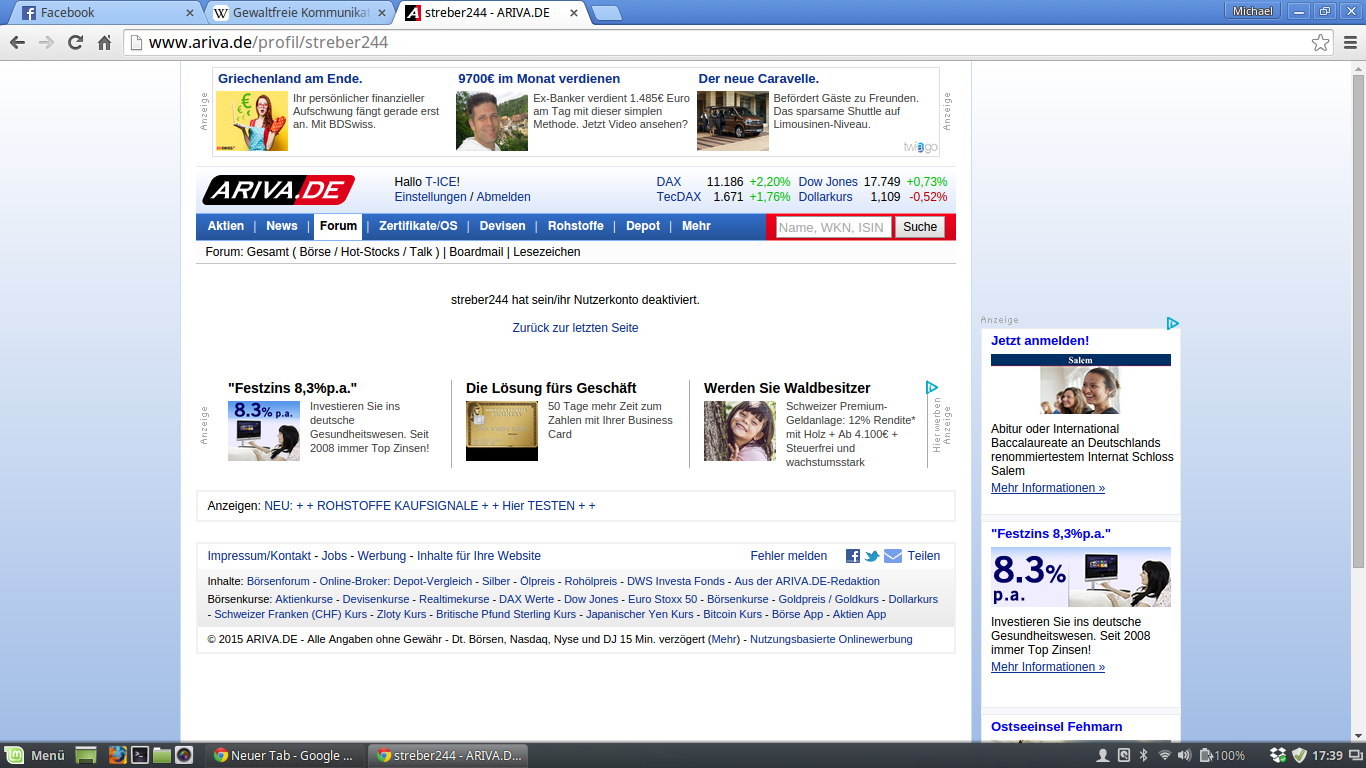
Task: Click the gold Business Card ad image
Action: (502, 431)
